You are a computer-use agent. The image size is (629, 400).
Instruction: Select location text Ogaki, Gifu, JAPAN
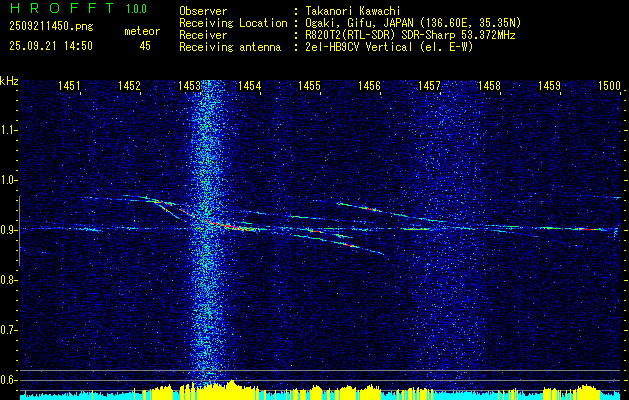pos(360,23)
